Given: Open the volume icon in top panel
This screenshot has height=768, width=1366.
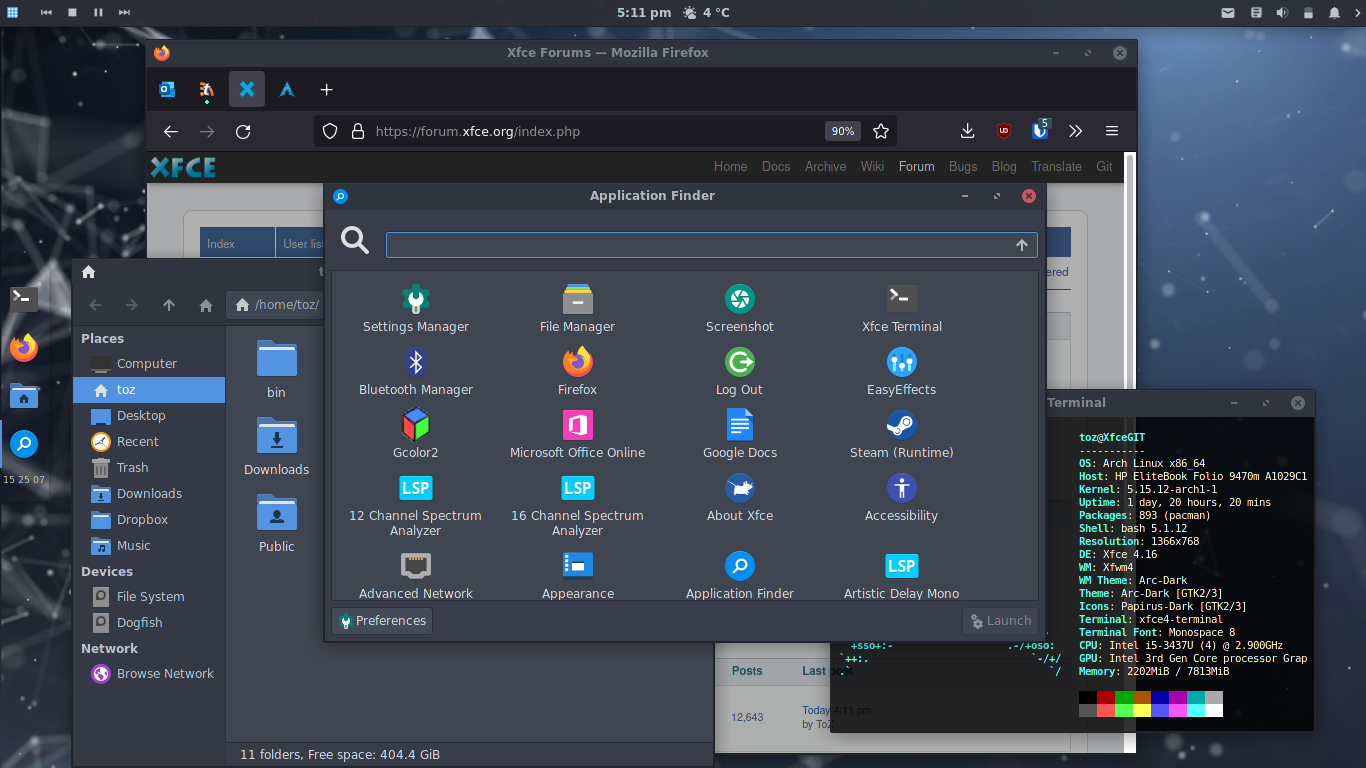Looking at the screenshot, I should coord(1282,13).
